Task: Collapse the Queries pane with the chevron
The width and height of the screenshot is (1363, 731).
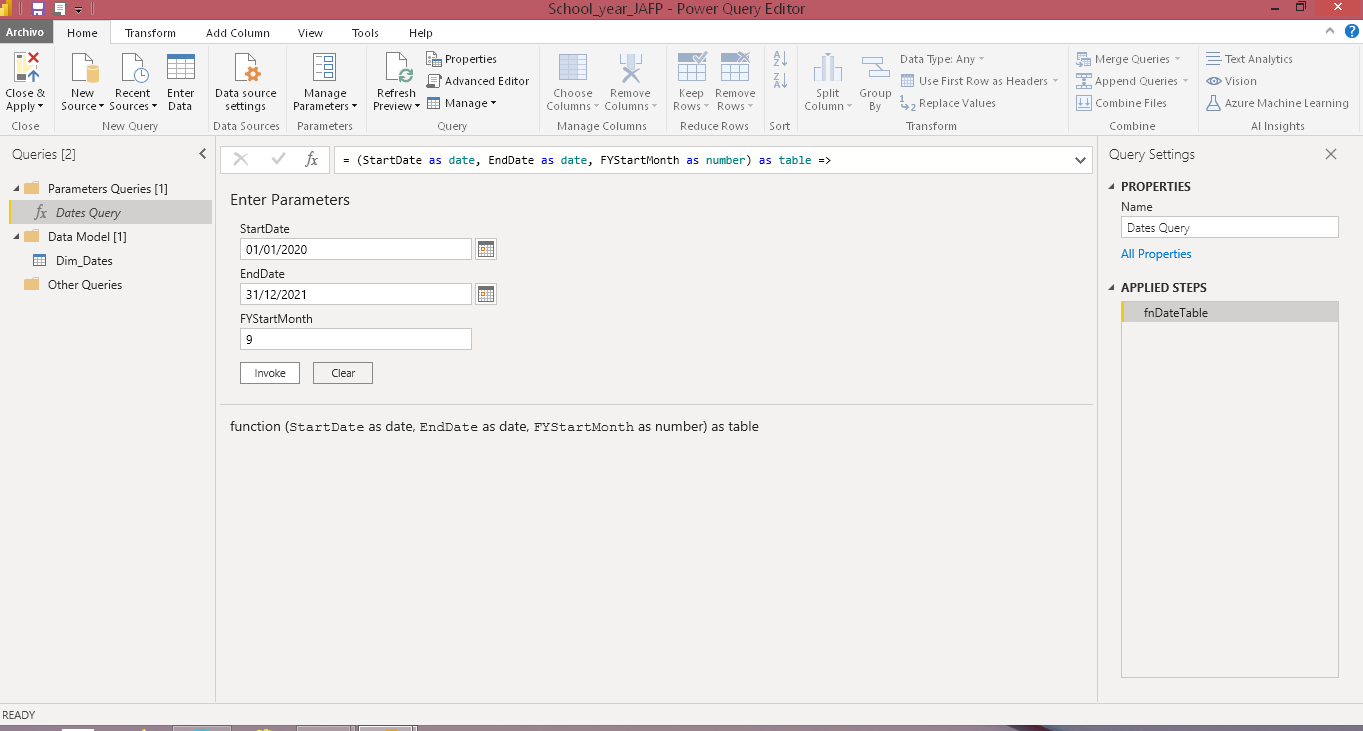Action: [x=203, y=154]
